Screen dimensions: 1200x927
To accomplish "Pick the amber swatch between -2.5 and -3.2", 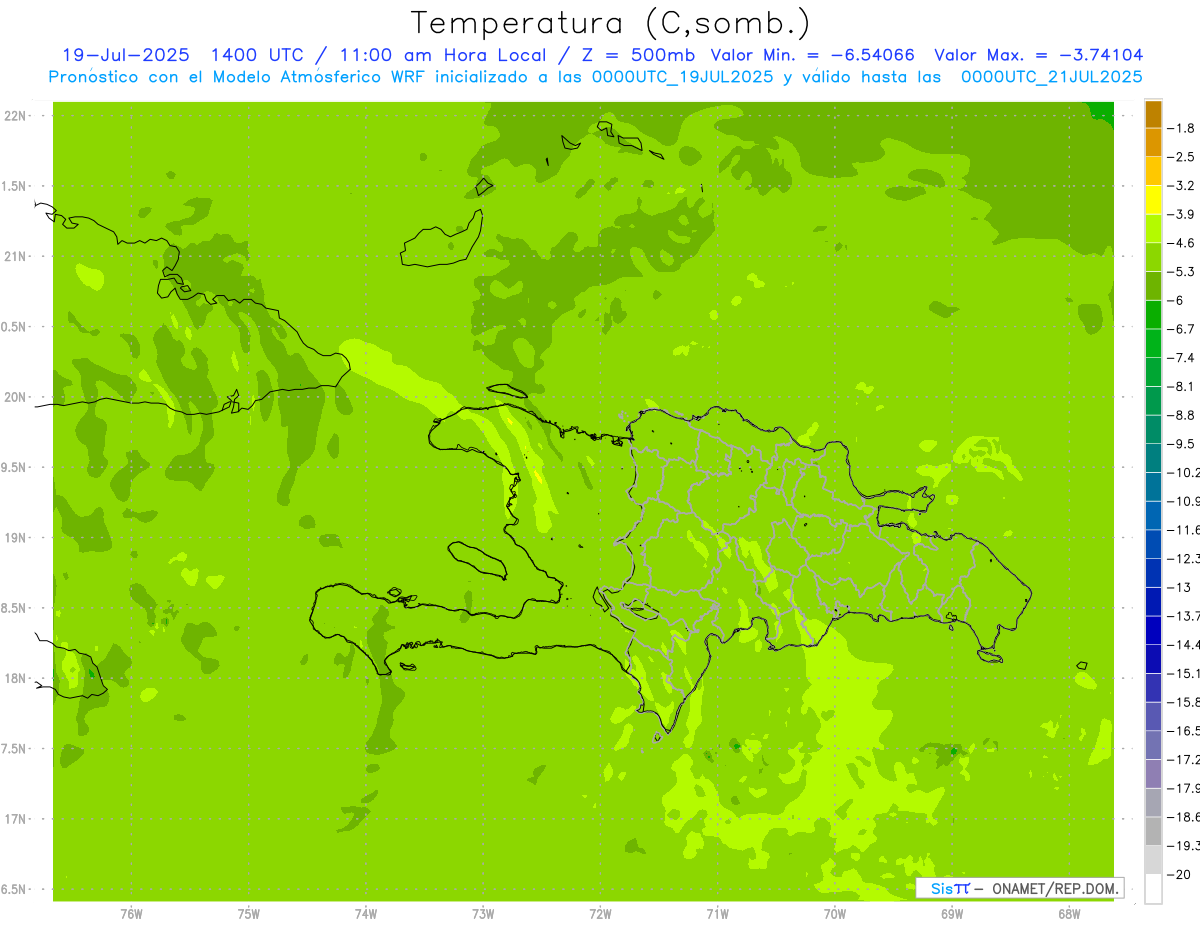I will 1153,171.
